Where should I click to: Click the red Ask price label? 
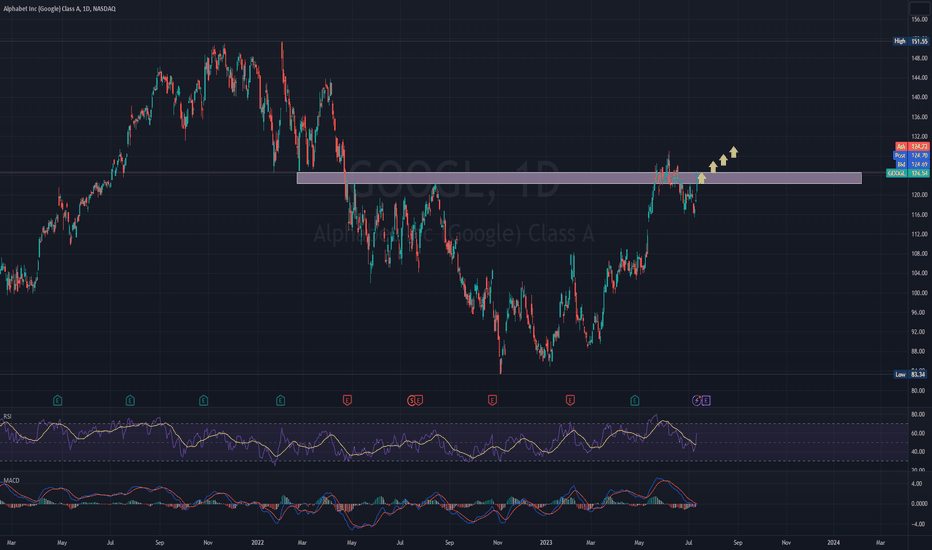click(x=912, y=146)
